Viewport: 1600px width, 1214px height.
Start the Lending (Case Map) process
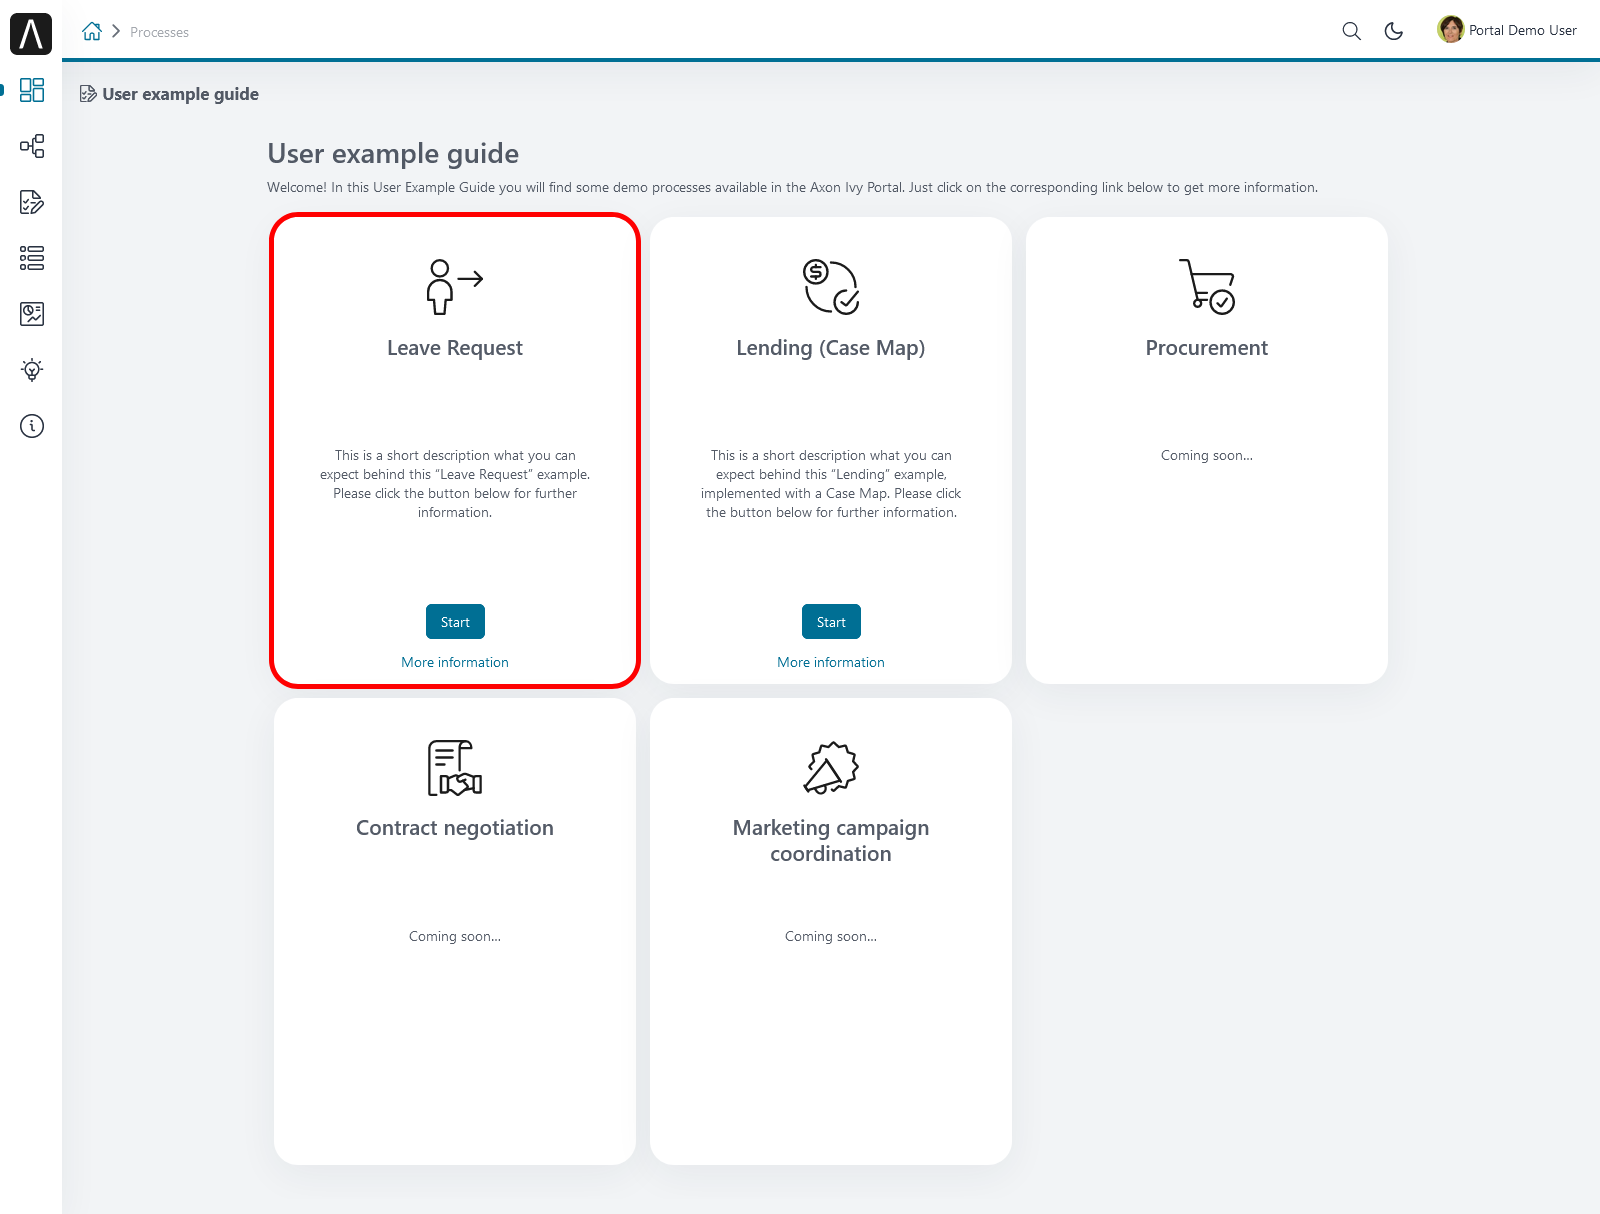pos(831,622)
